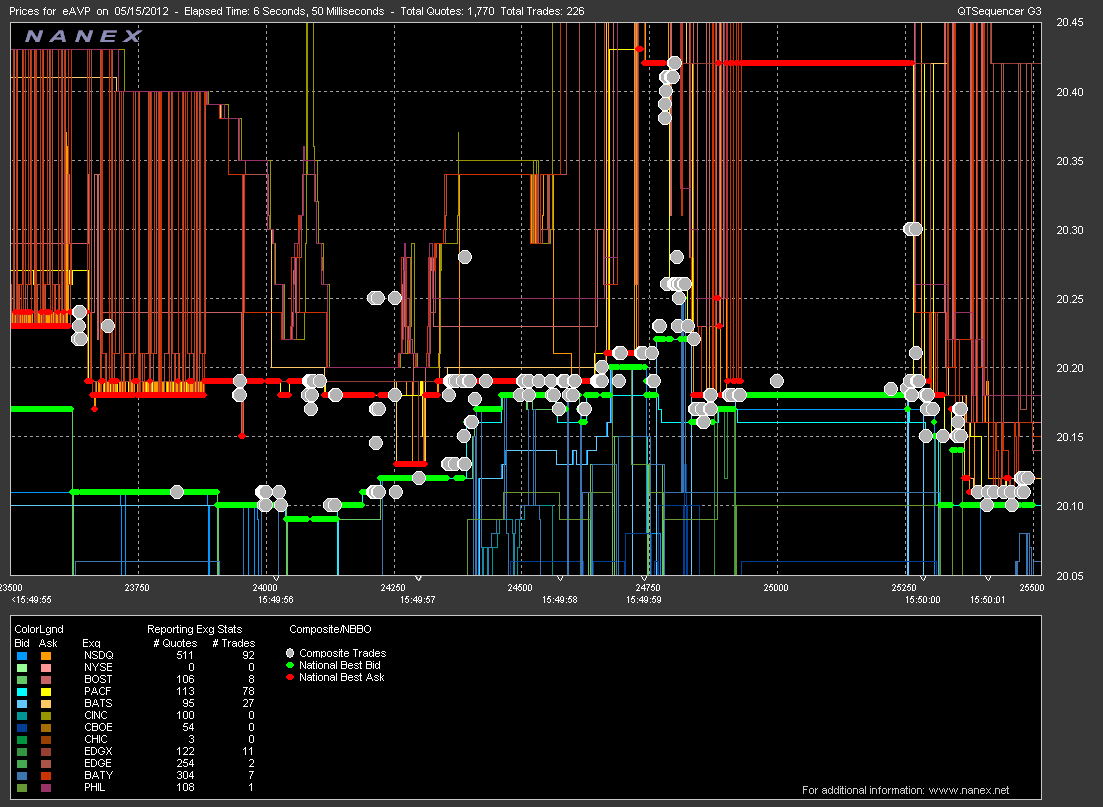Select the "Reporting Exg Stats" heading

pyautogui.click(x=194, y=629)
